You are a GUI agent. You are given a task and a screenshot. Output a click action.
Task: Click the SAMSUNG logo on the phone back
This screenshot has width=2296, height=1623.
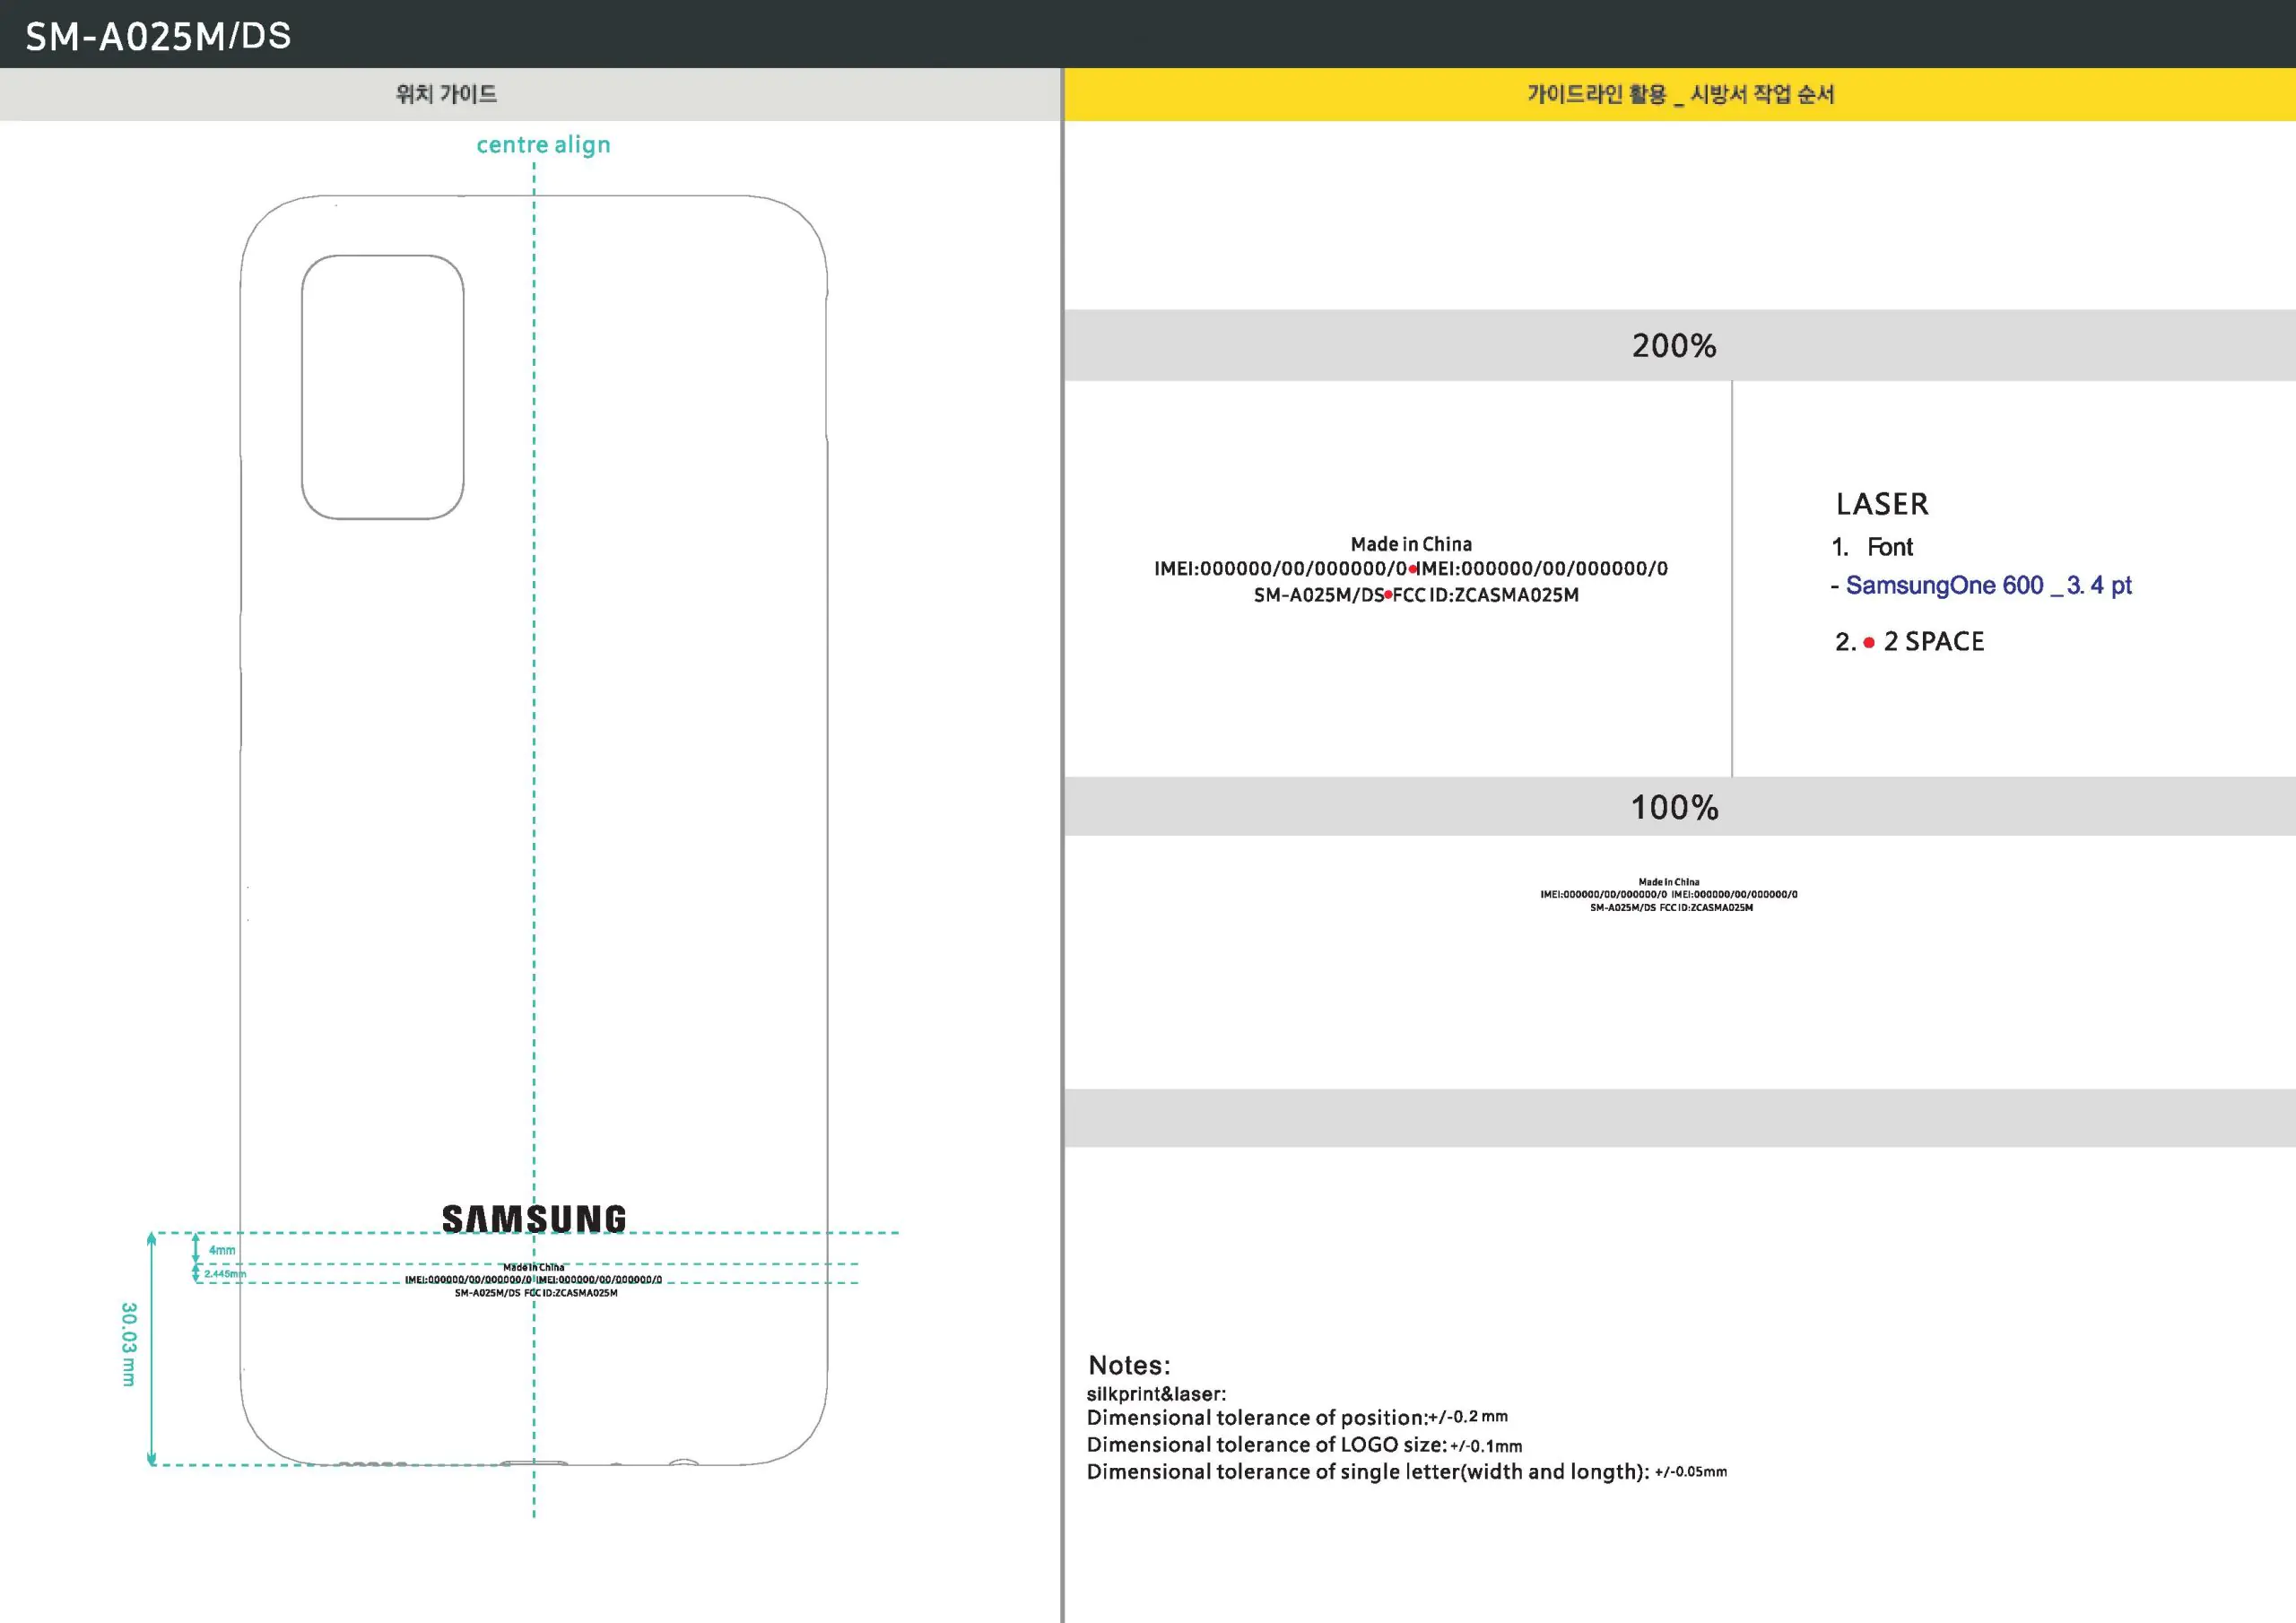point(534,1219)
